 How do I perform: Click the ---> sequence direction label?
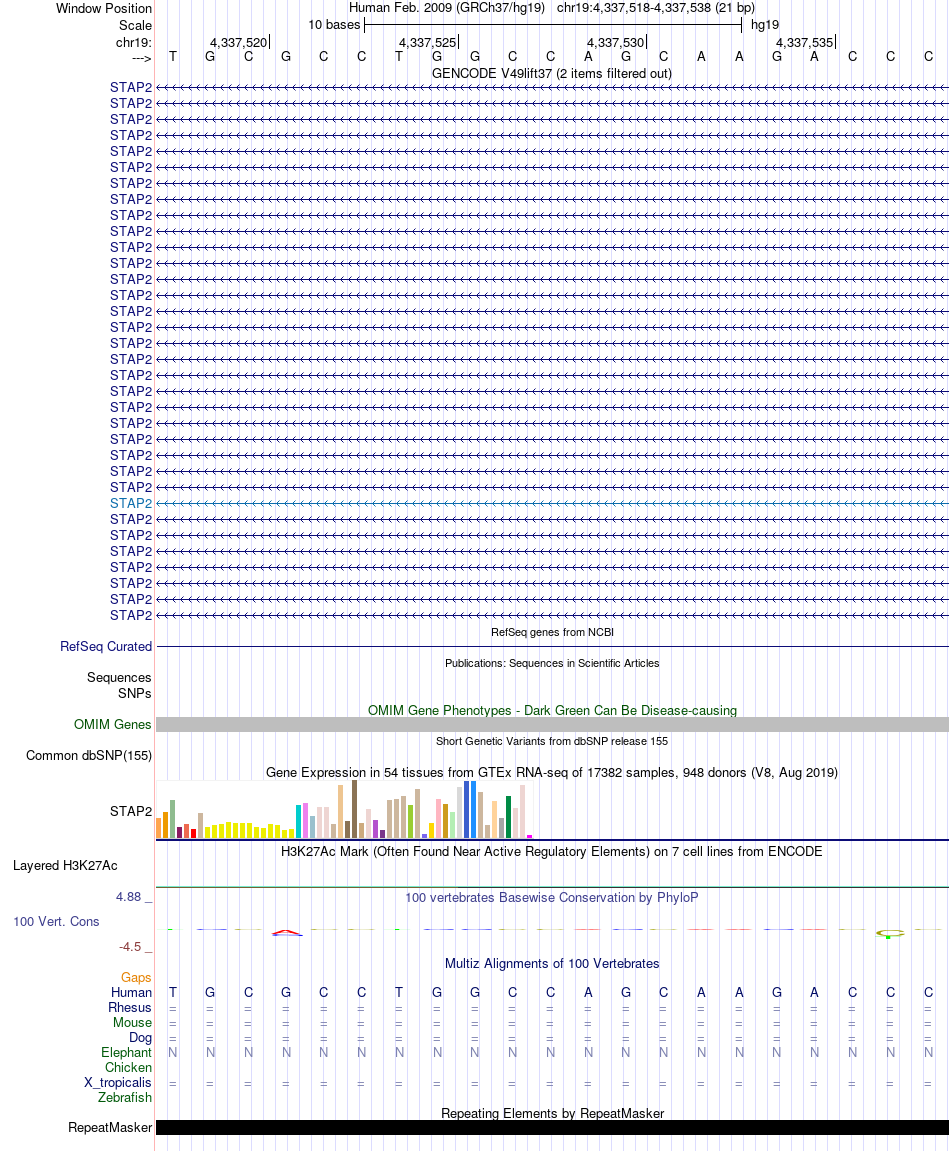[142, 58]
